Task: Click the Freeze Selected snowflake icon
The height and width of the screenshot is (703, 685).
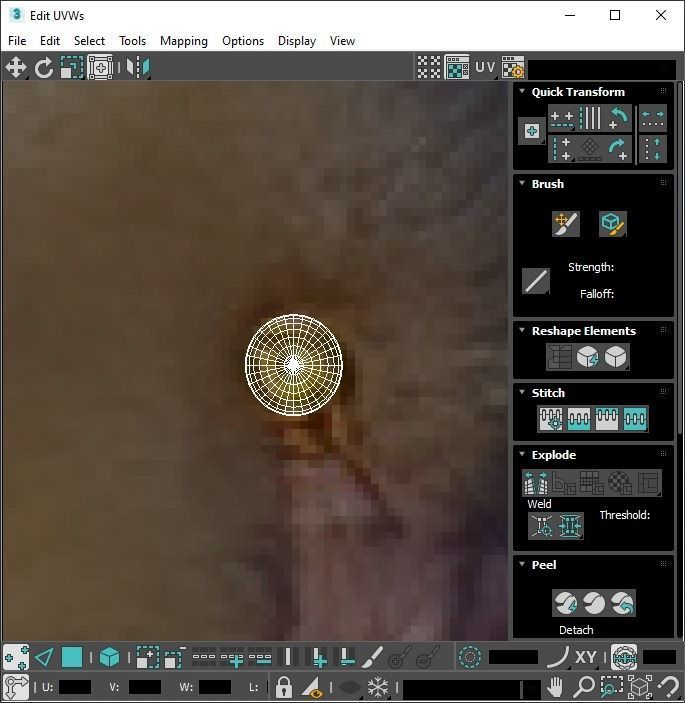Action: 378,686
